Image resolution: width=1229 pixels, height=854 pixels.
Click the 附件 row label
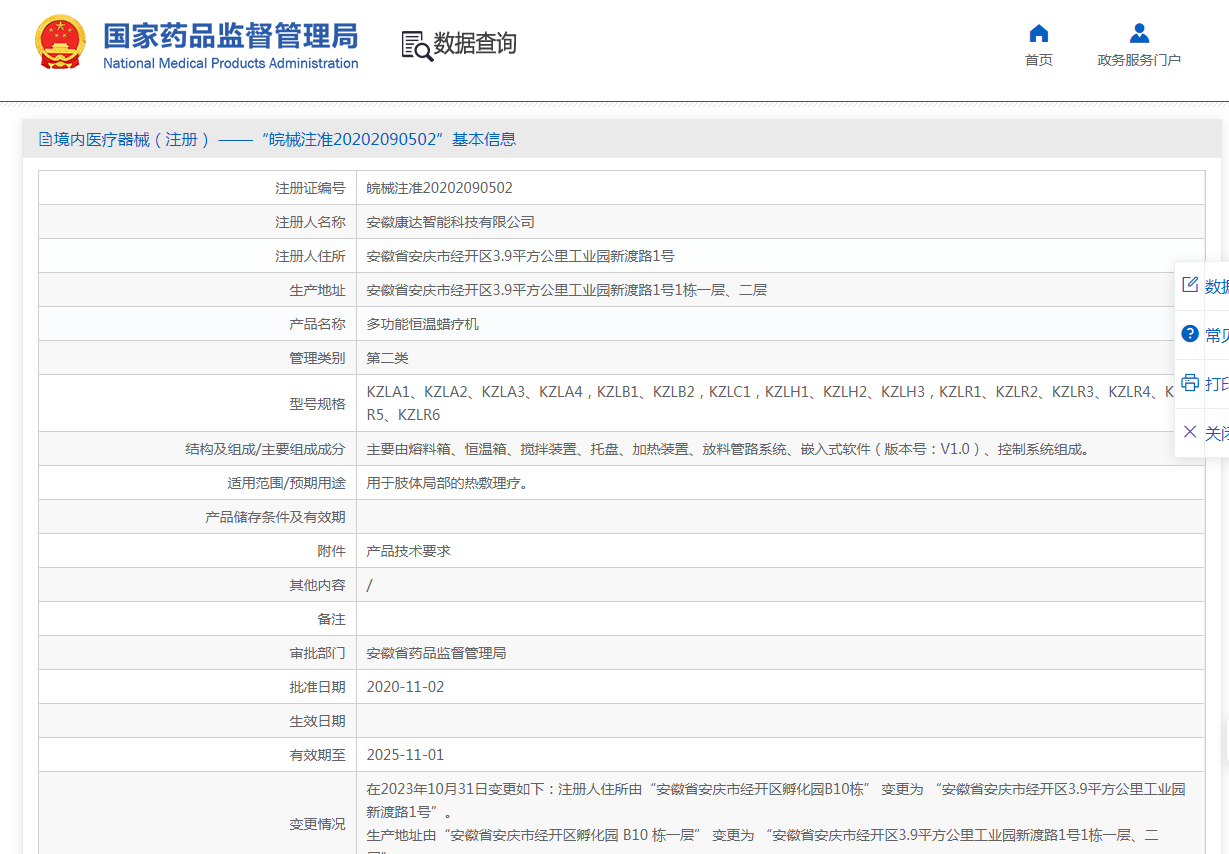click(331, 551)
